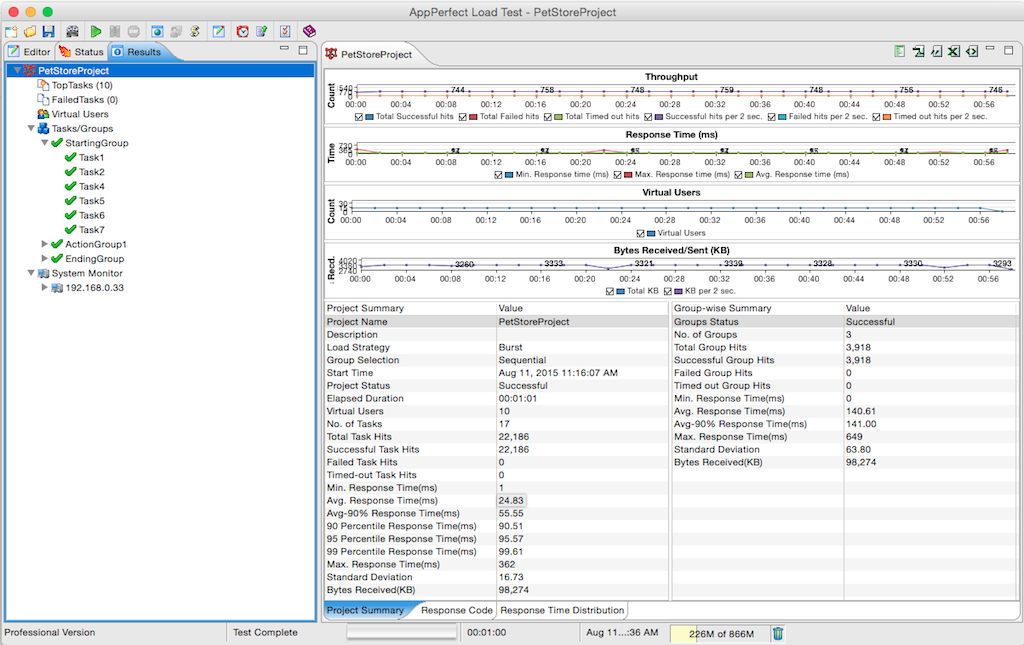Maximize the PetStoreProject results view
Screen dimensions: 1024x645
pyautogui.click(x=1009, y=50)
